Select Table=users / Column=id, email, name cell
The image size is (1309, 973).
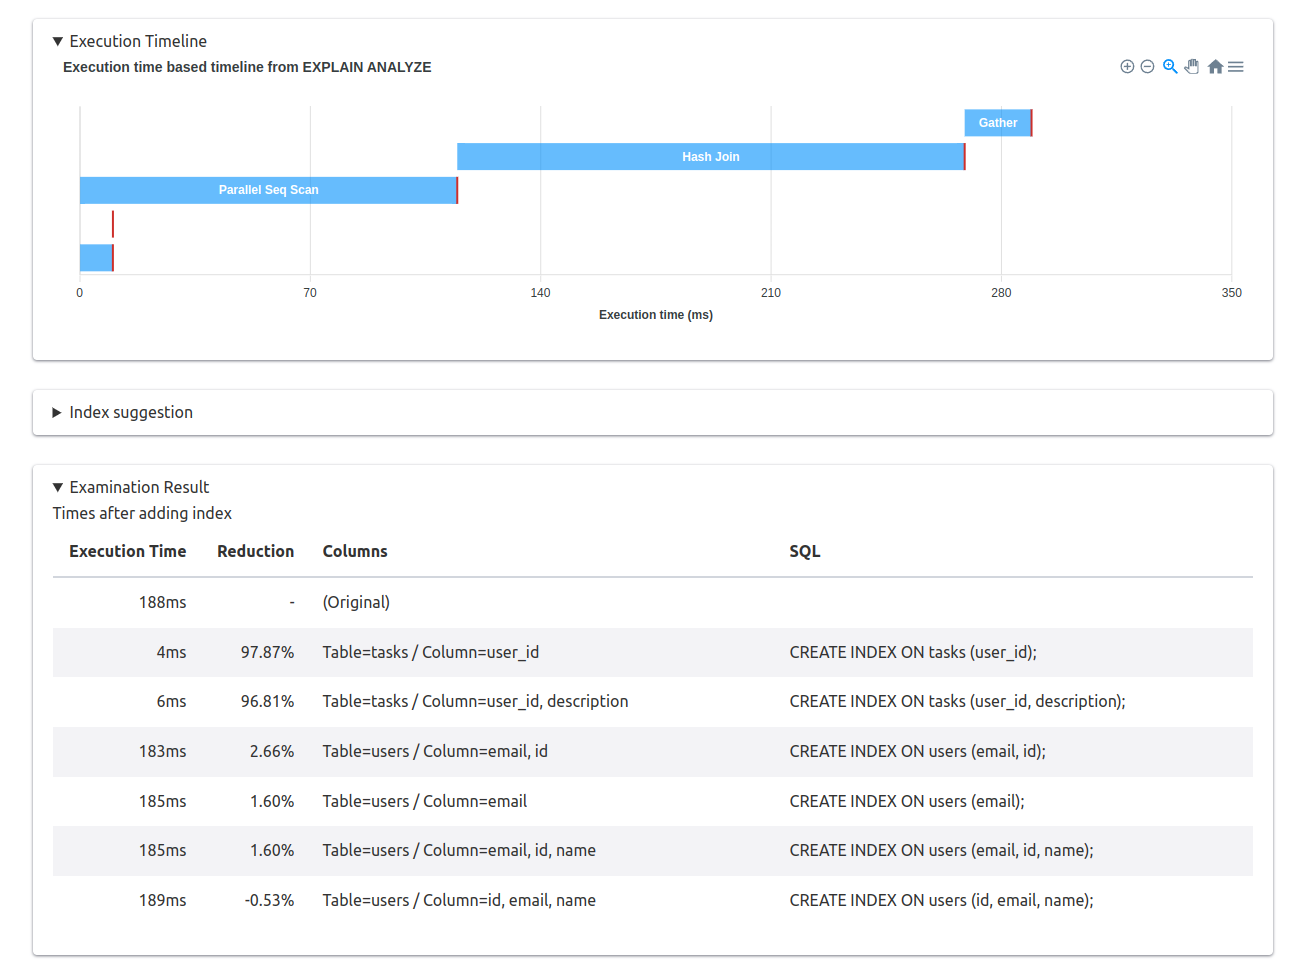point(459,900)
